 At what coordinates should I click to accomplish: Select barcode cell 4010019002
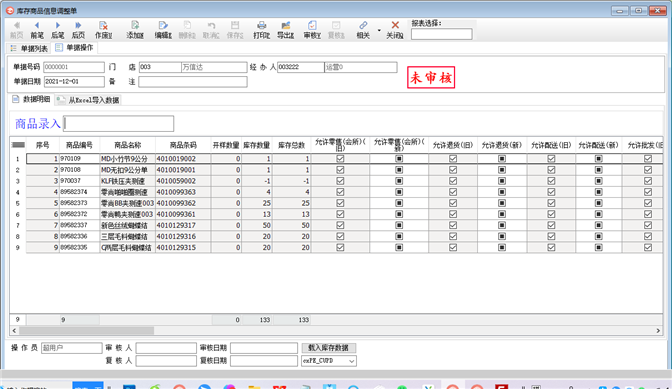pyautogui.click(x=183, y=159)
